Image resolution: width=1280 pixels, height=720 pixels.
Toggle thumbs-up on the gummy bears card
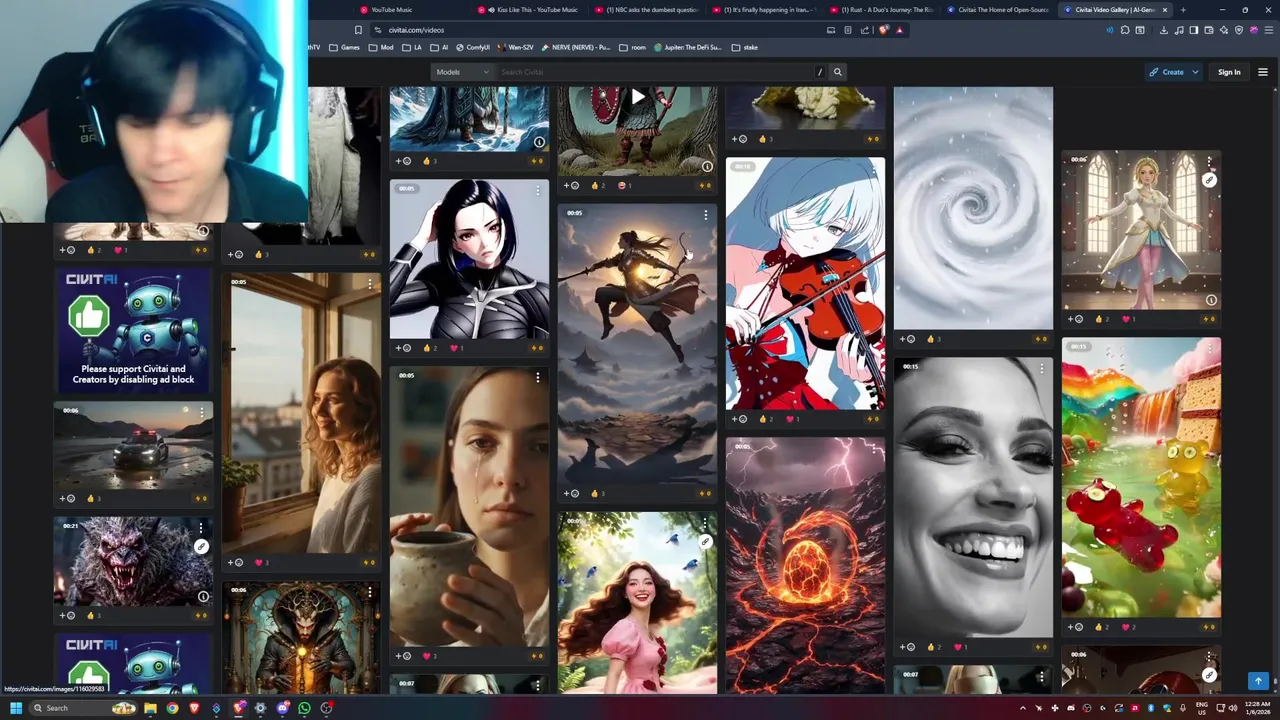pyautogui.click(x=1101, y=627)
